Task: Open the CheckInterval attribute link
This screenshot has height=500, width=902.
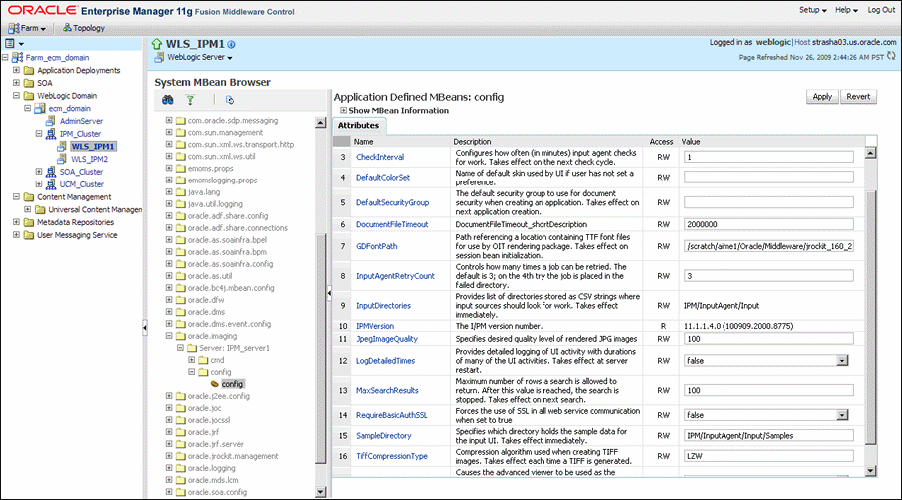Action: (380, 157)
